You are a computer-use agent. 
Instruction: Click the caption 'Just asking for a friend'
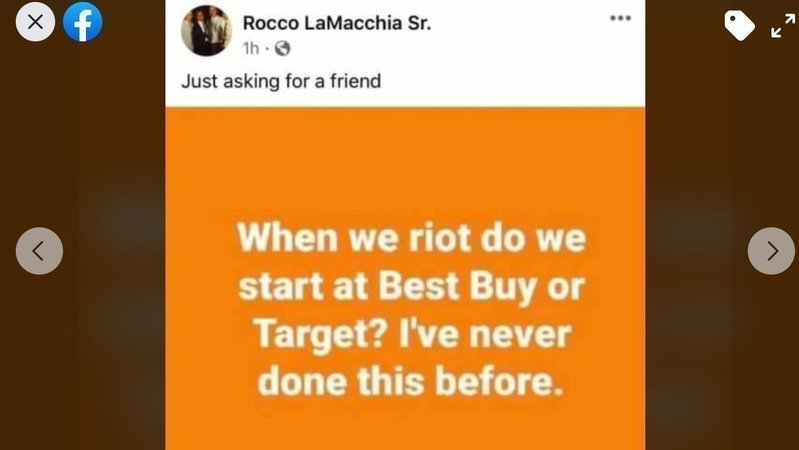[x=281, y=82]
